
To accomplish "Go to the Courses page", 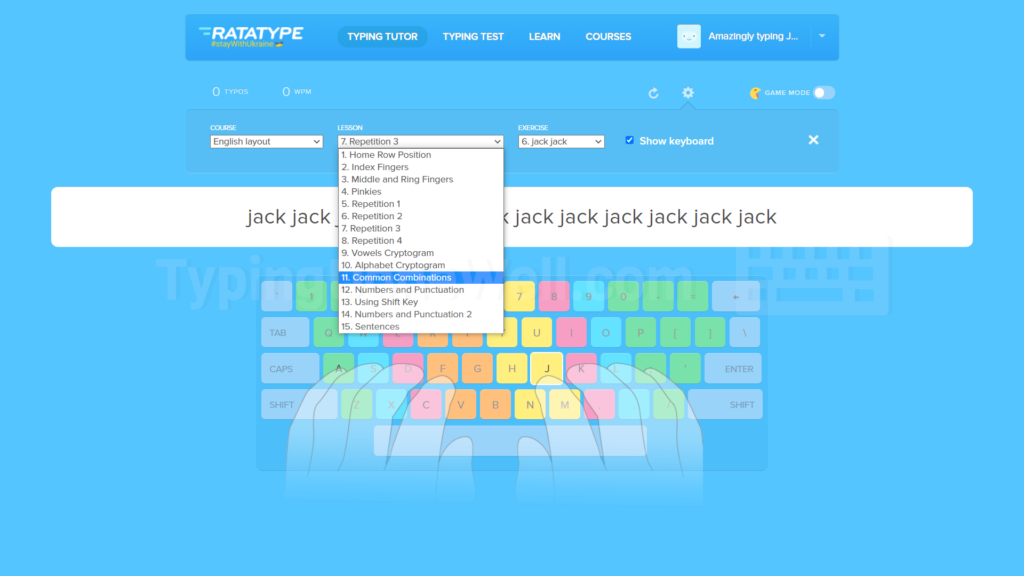I will click(608, 37).
